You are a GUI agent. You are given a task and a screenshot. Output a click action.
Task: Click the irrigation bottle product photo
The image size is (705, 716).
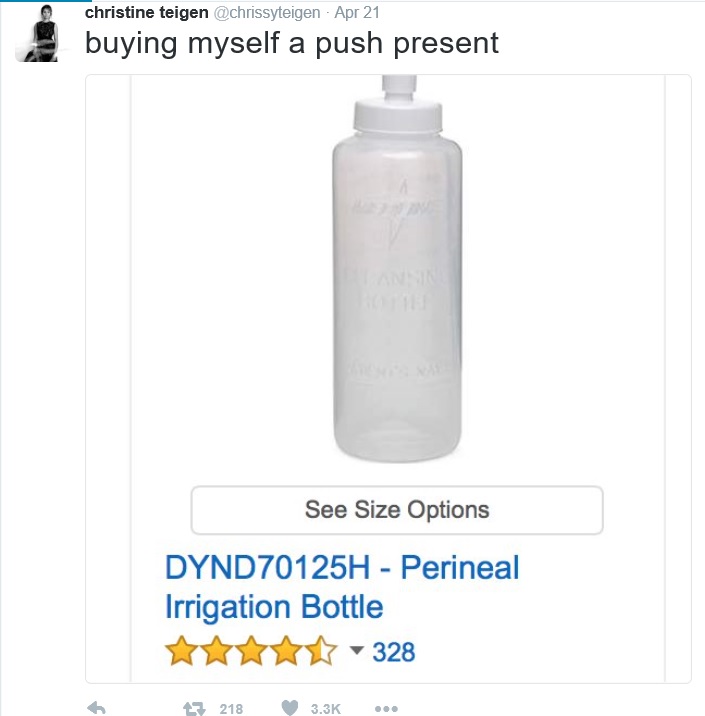(x=397, y=270)
